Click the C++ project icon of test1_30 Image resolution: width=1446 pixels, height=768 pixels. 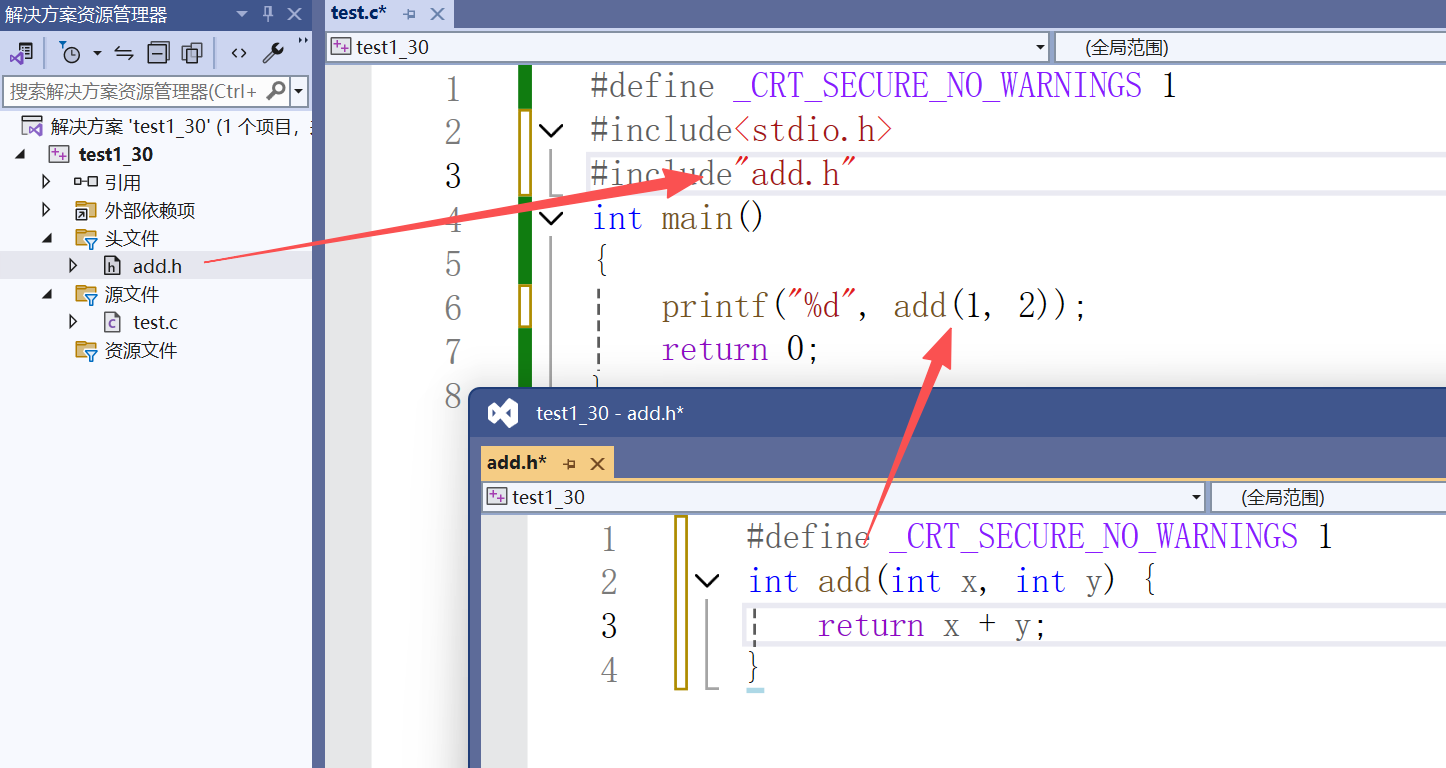[60, 154]
